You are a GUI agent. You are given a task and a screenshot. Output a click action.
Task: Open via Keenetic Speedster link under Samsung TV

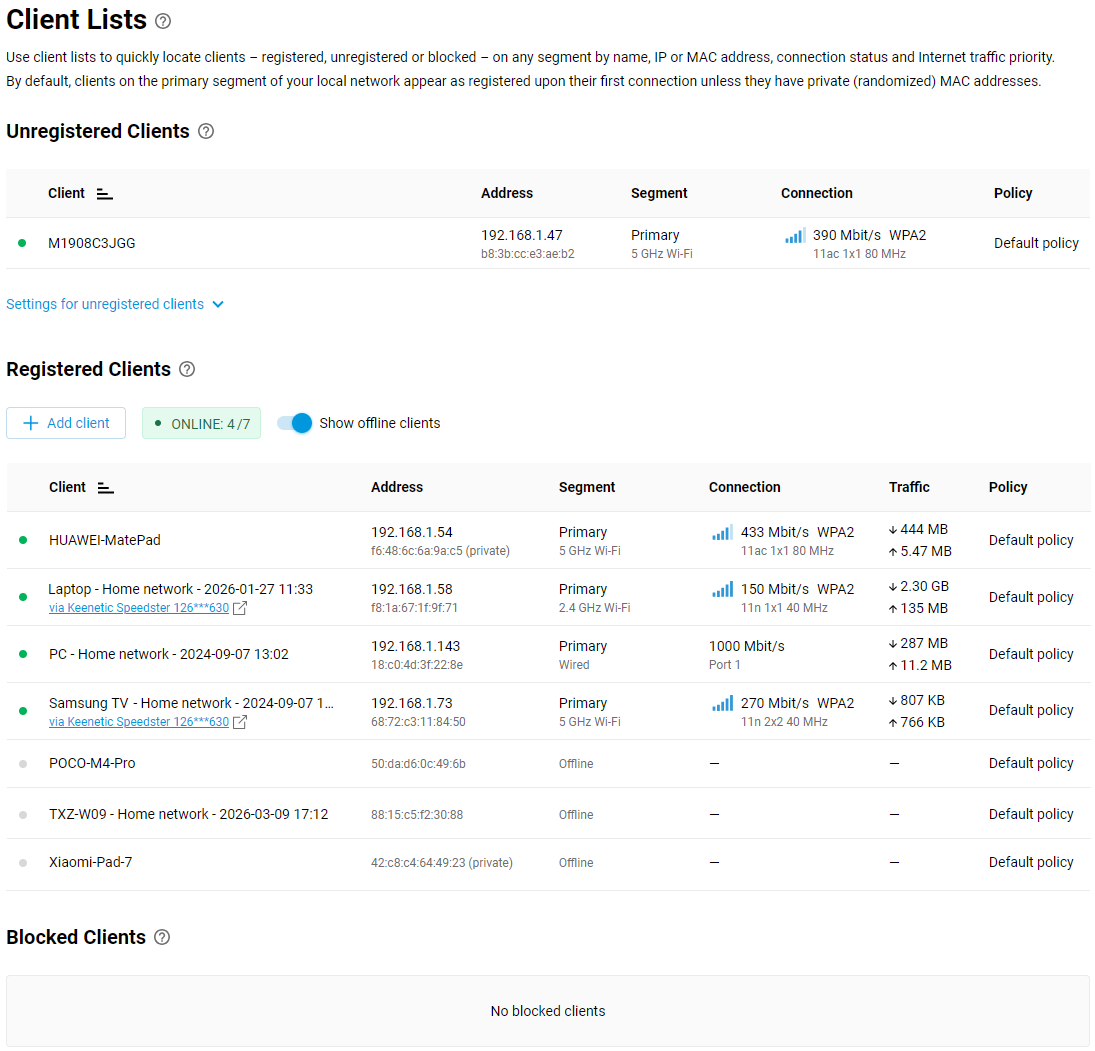139,722
